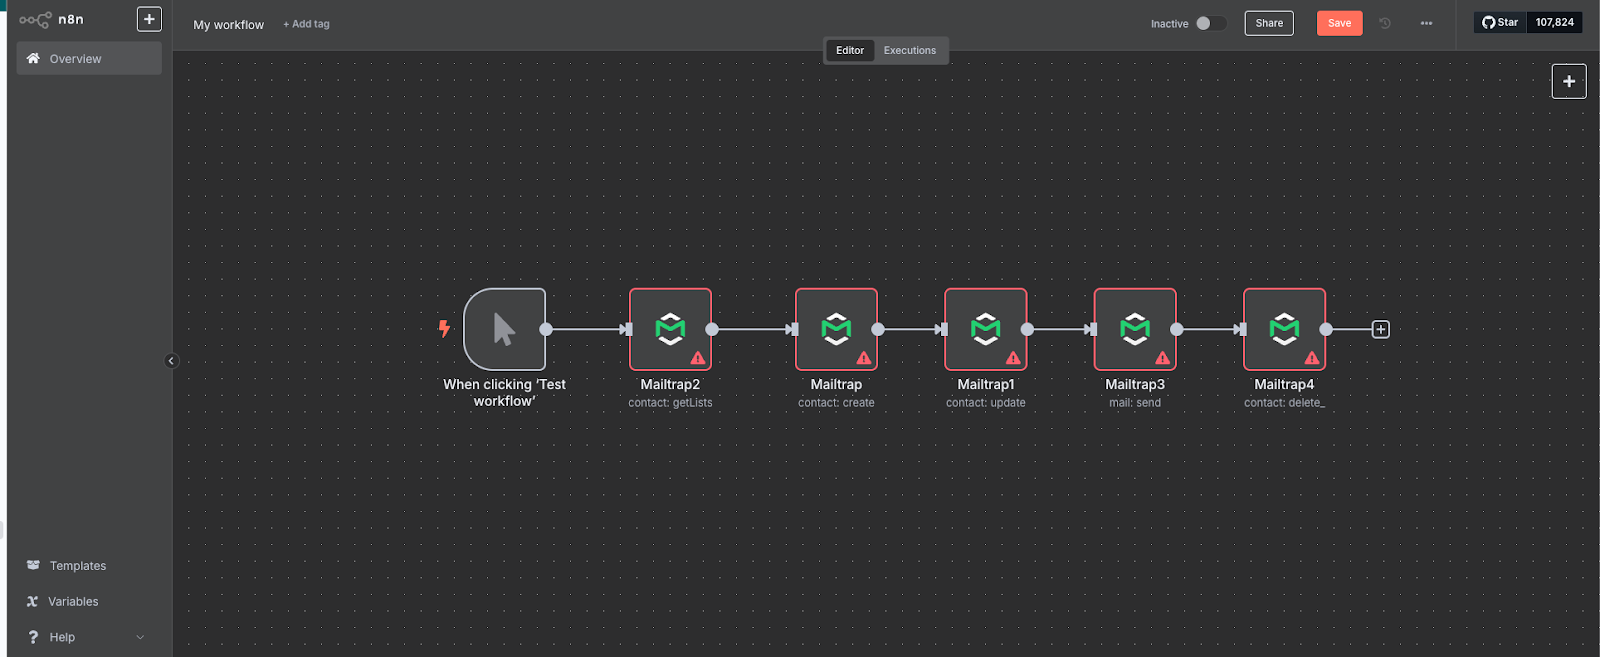
Task: Select the Mailtrap3 mail send node
Action: point(1134,329)
